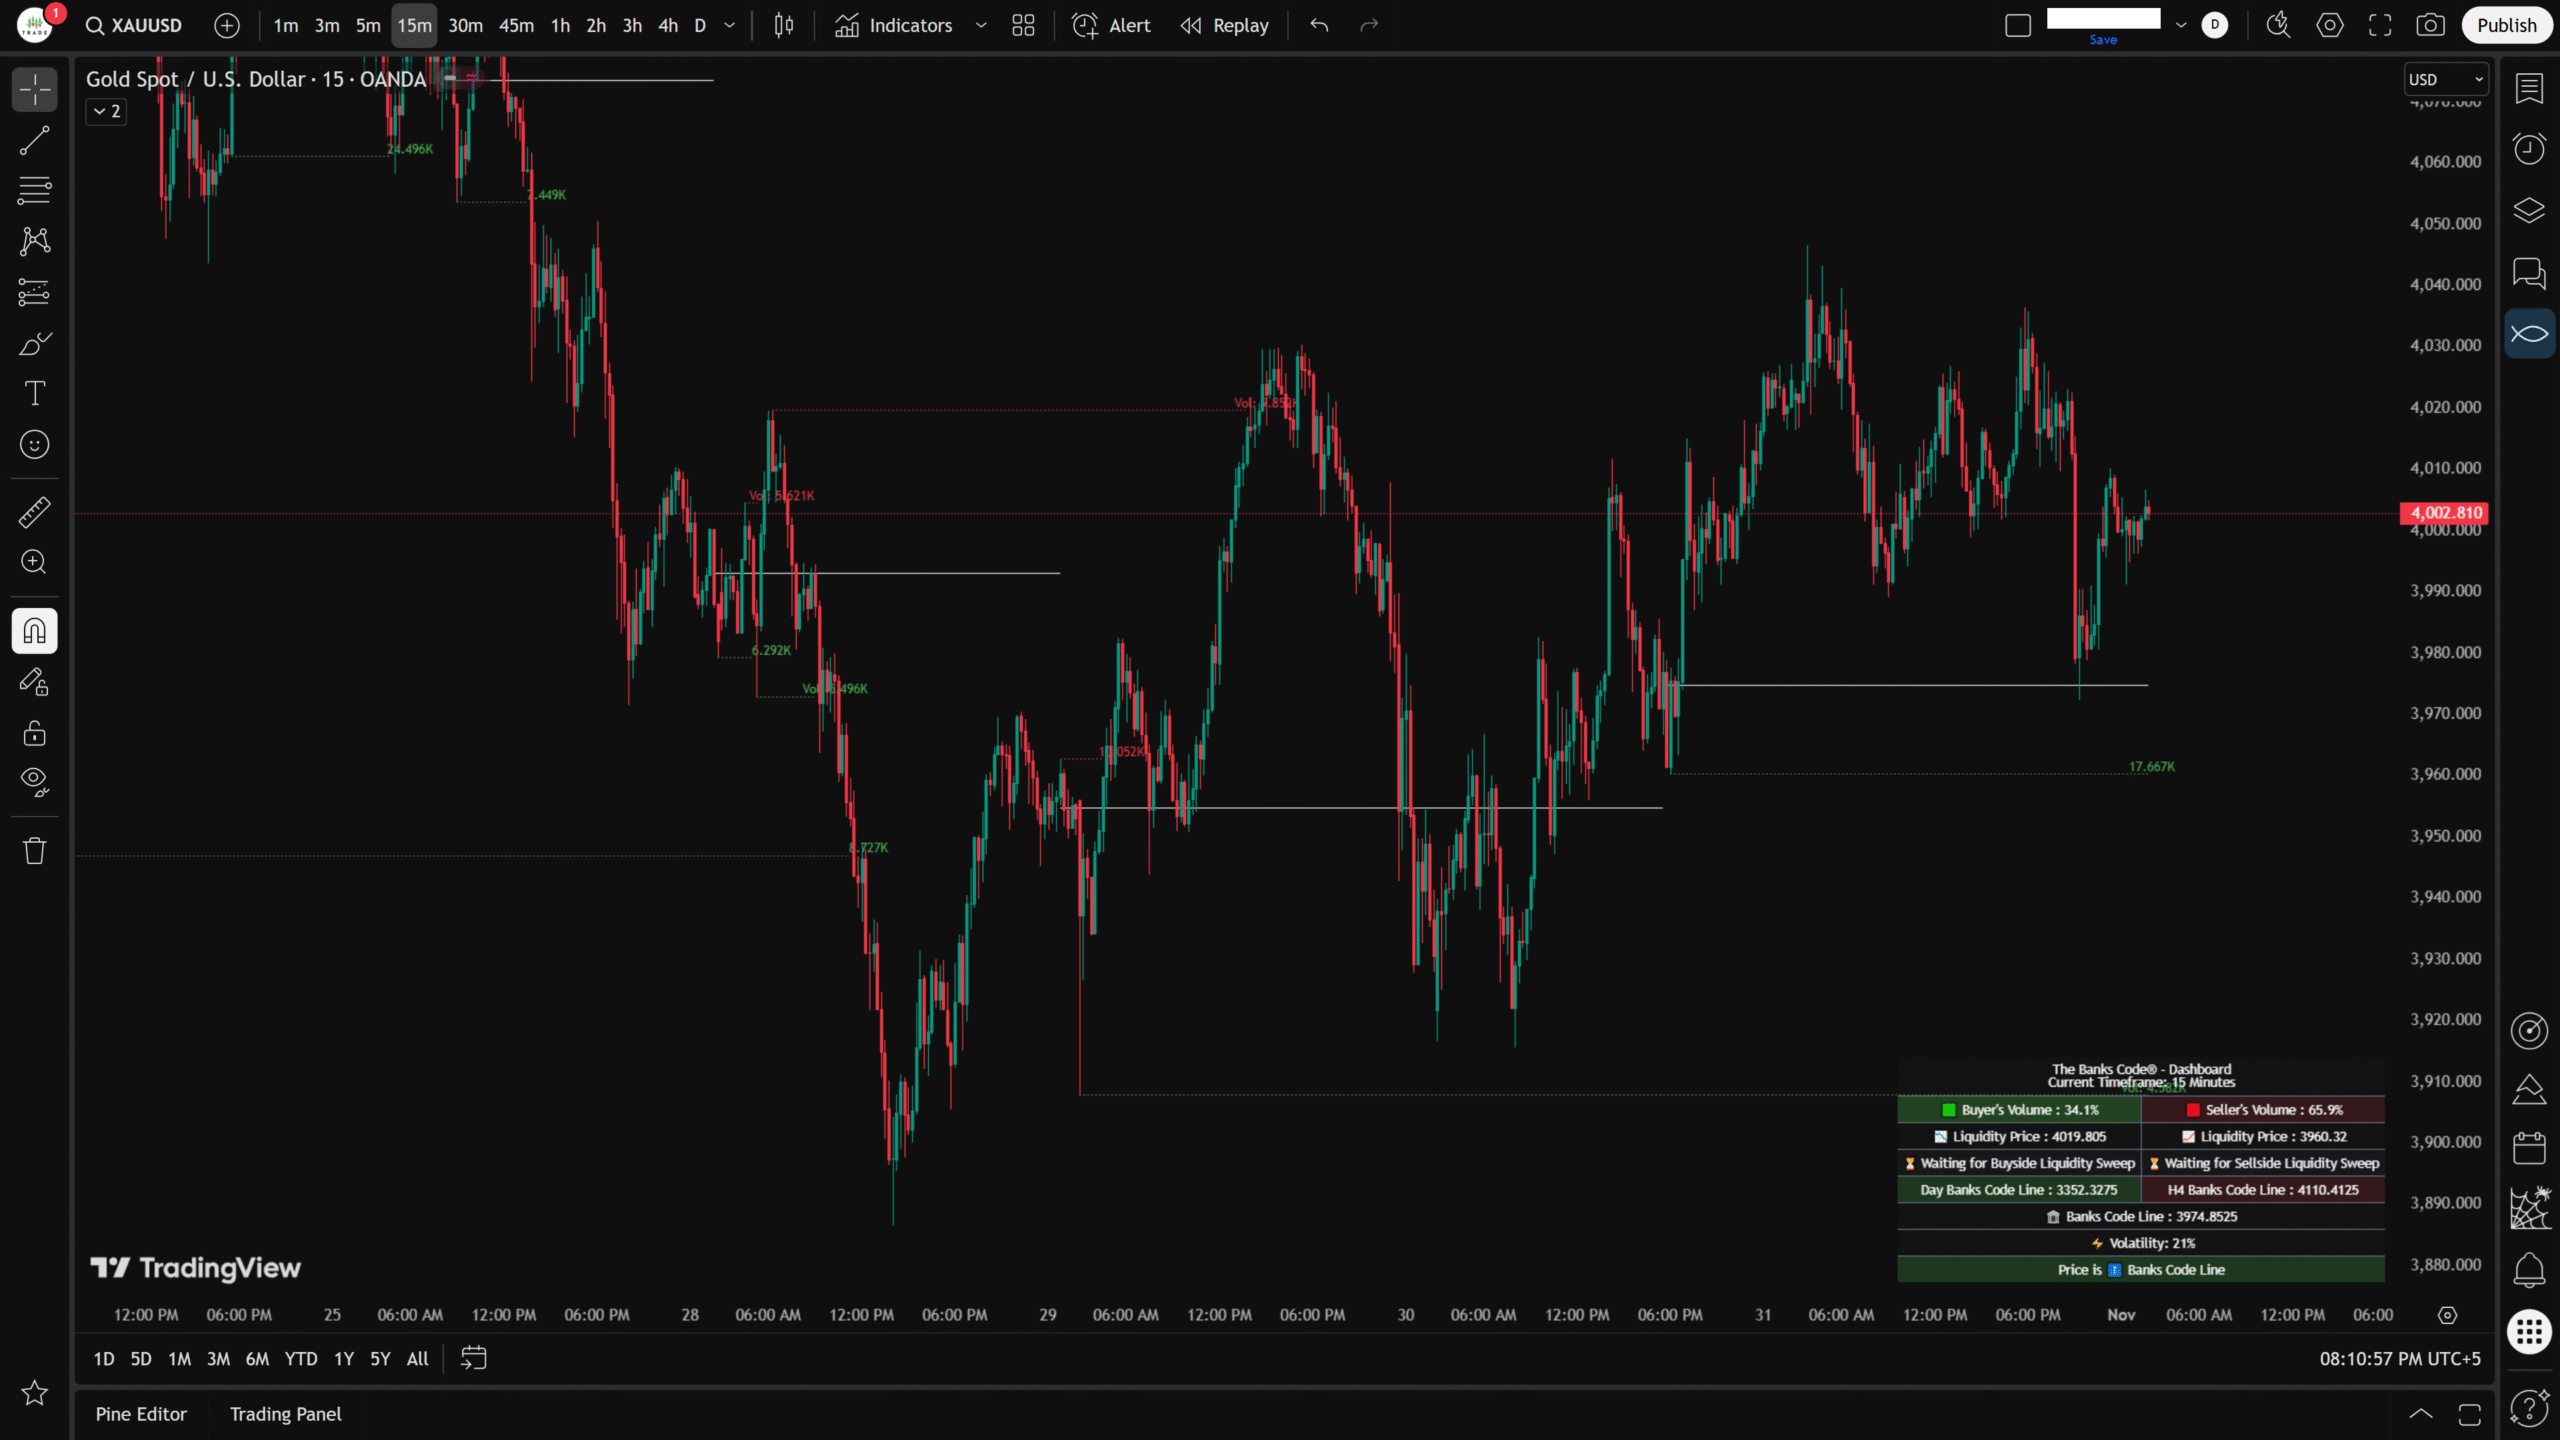The height and width of the screenshot is (1440, 2560).
Task: Click the Publish button
Action: [x=2505, y=26]
